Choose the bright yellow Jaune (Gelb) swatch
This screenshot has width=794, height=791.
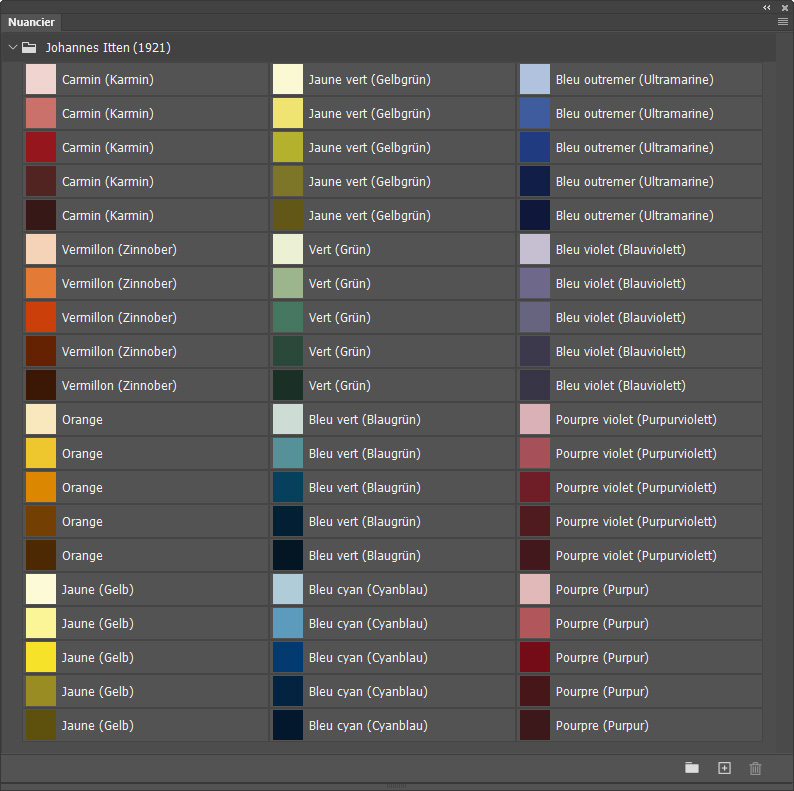point(41,658)
